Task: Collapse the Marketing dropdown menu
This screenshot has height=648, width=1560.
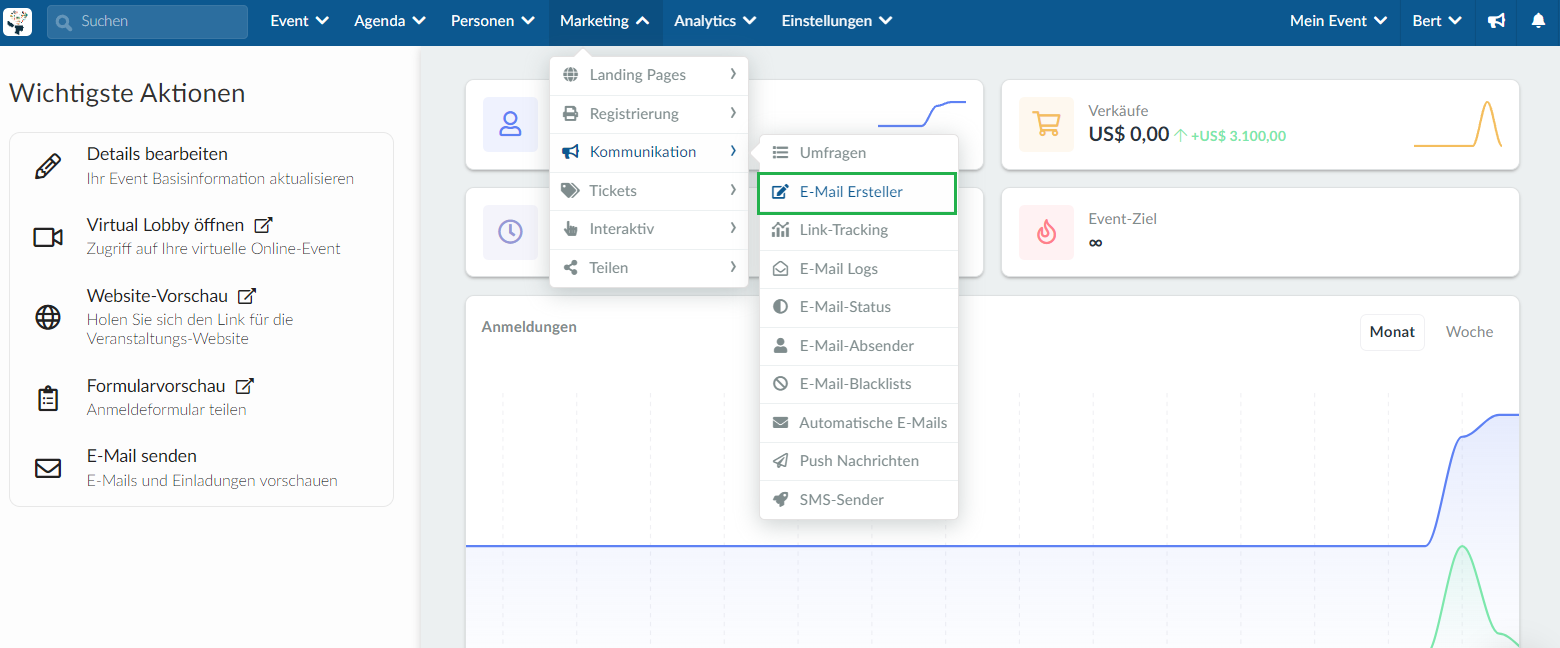Action: [605, 21]
